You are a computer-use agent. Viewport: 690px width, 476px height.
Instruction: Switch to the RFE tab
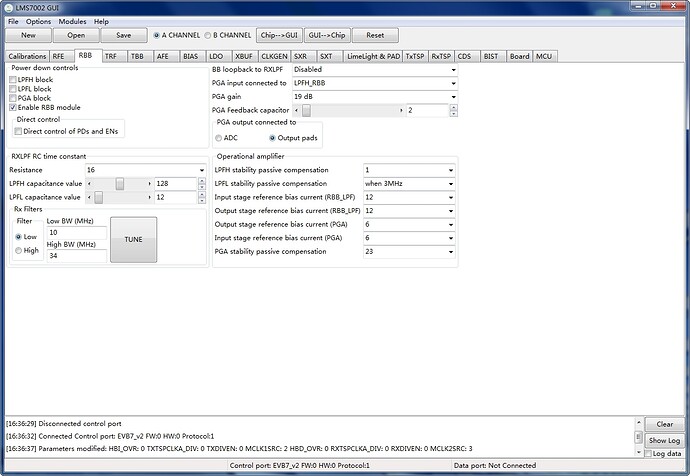[62, 56]
